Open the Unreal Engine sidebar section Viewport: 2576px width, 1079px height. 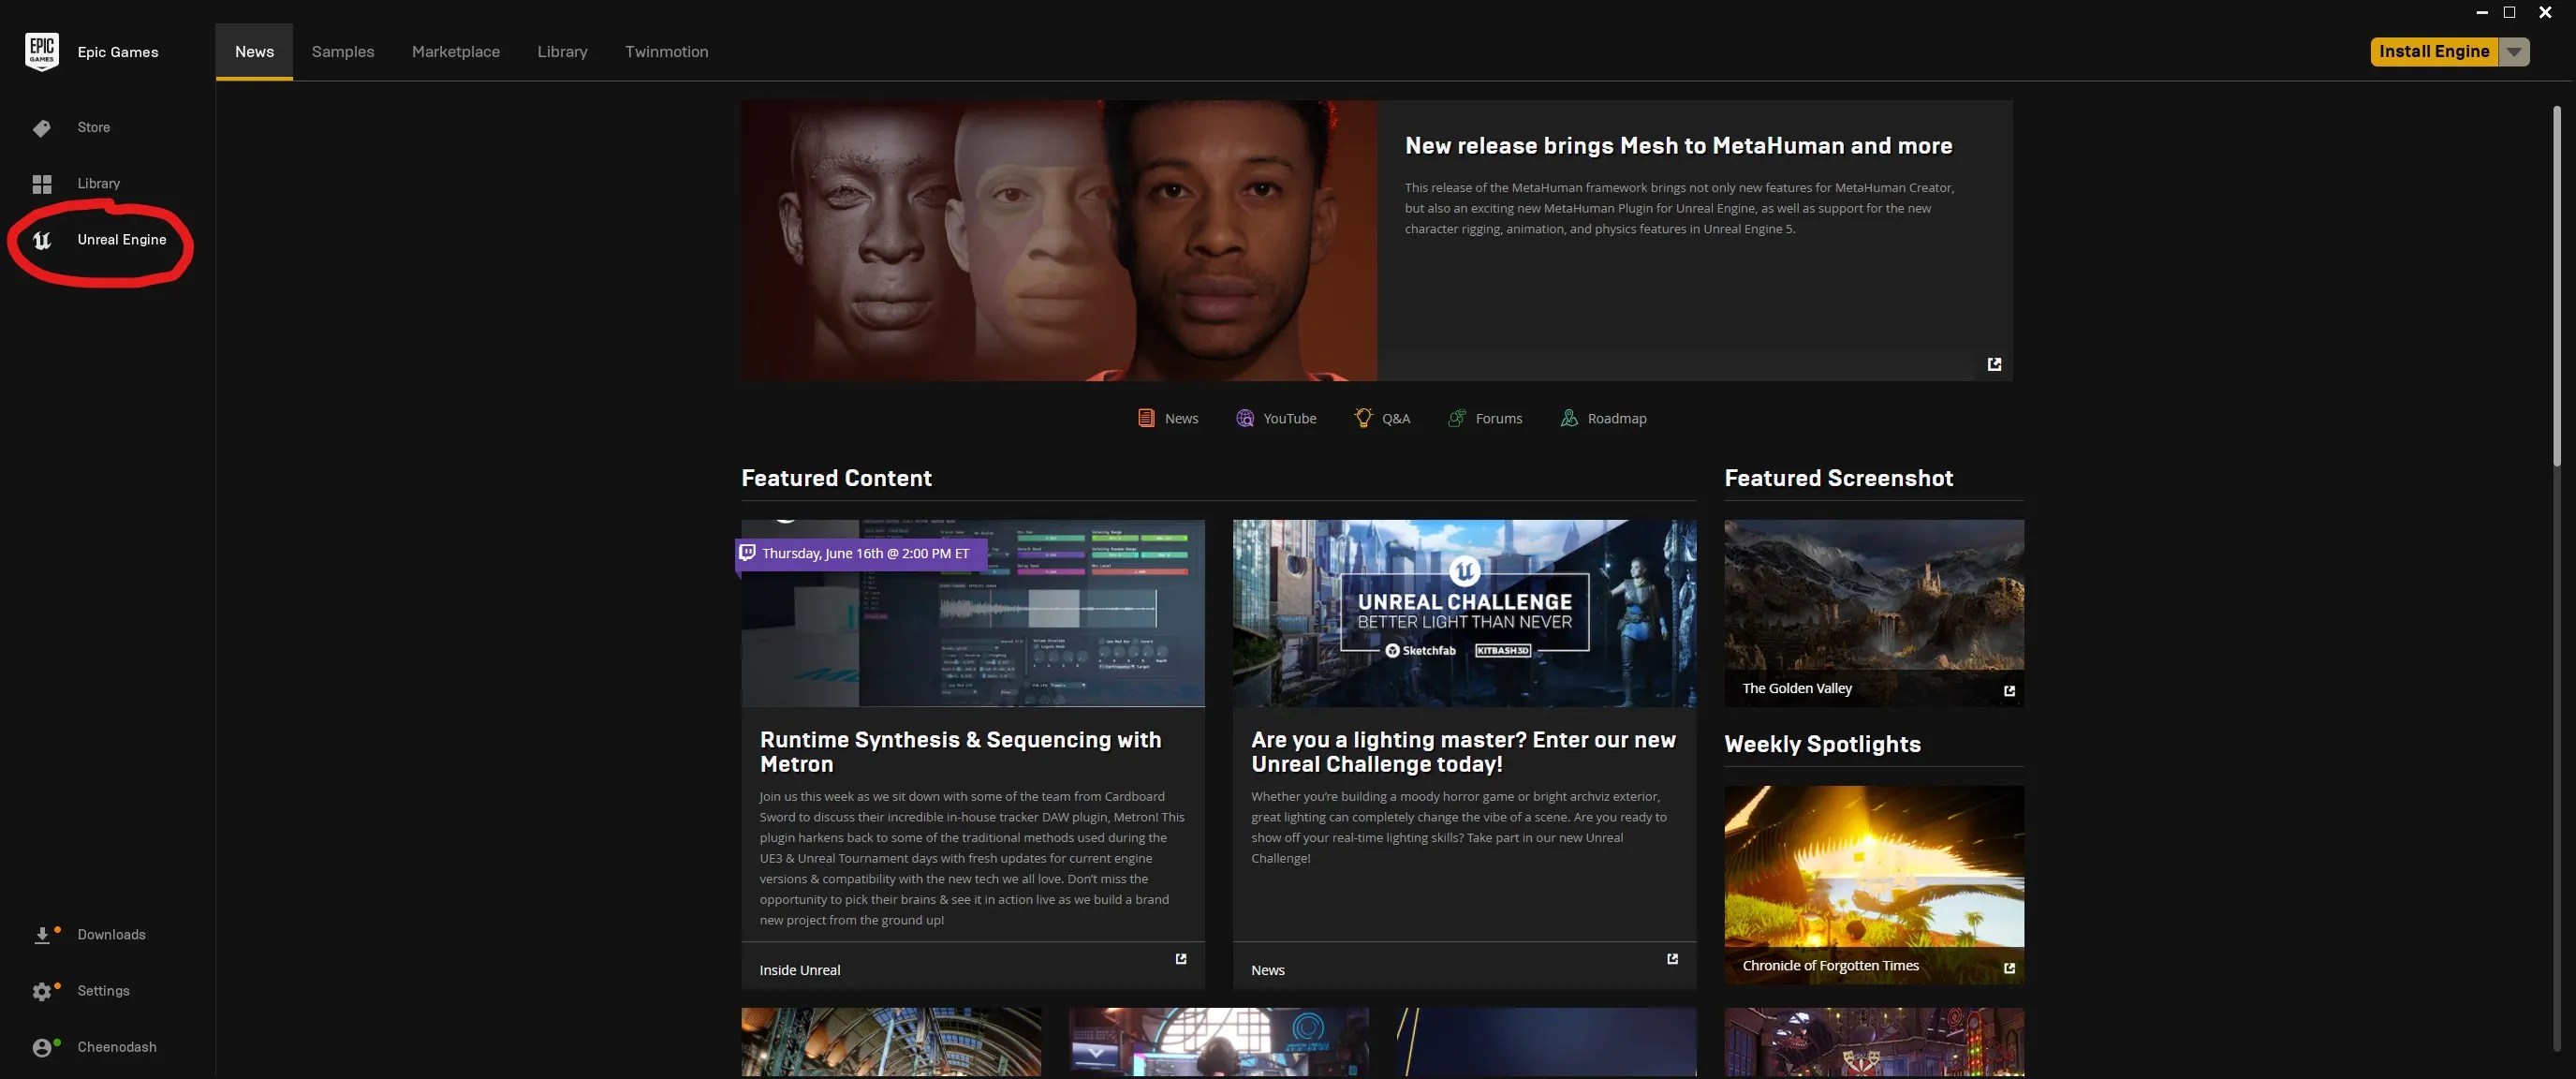tap(122, 240)
